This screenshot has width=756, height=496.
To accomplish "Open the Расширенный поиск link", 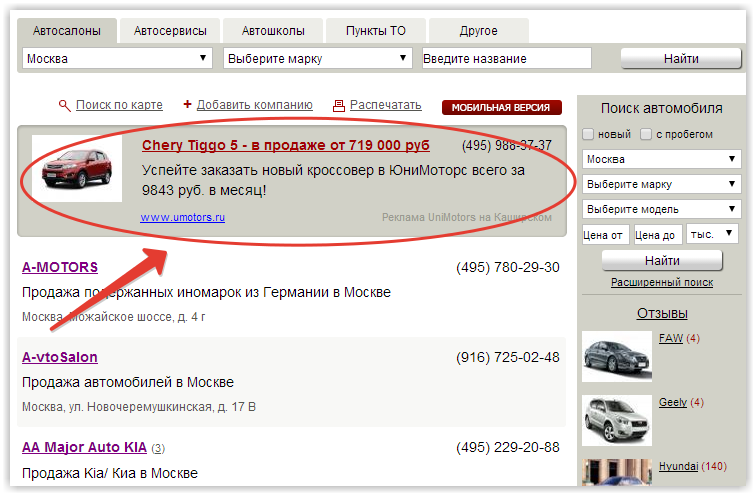I will (x=662, y=282).
